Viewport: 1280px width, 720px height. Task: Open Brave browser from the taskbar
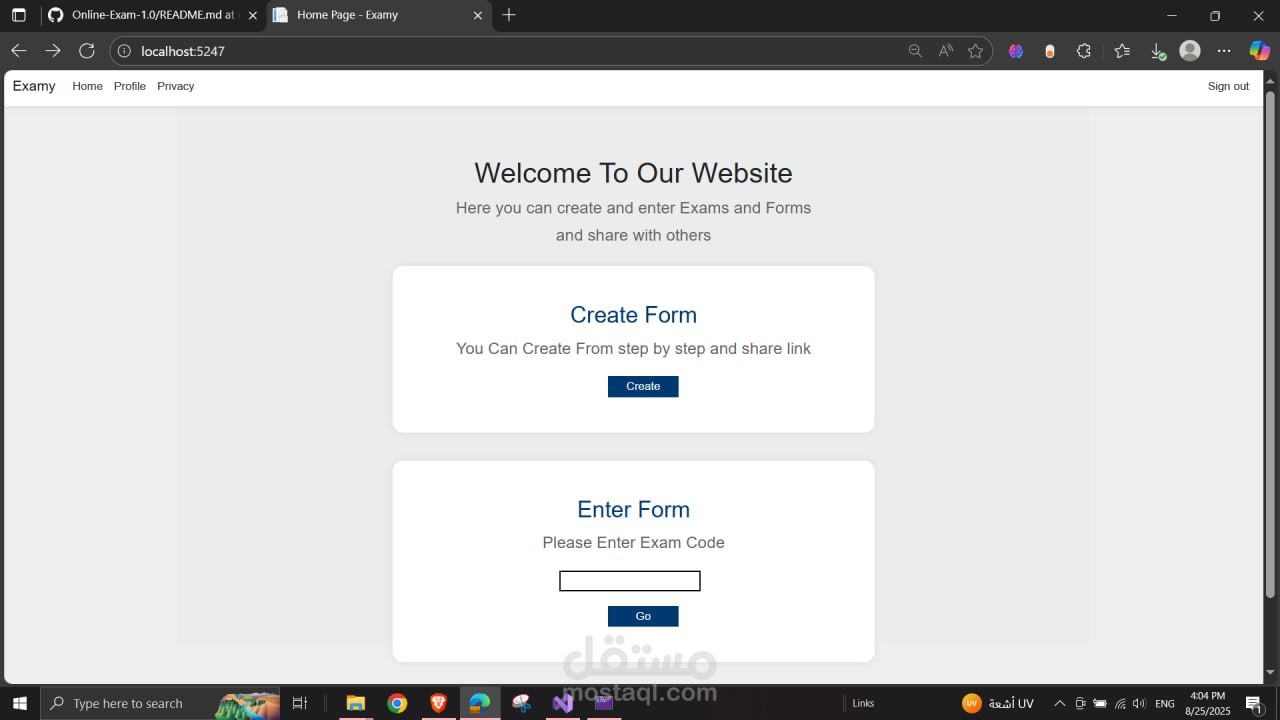pos(439,703)
